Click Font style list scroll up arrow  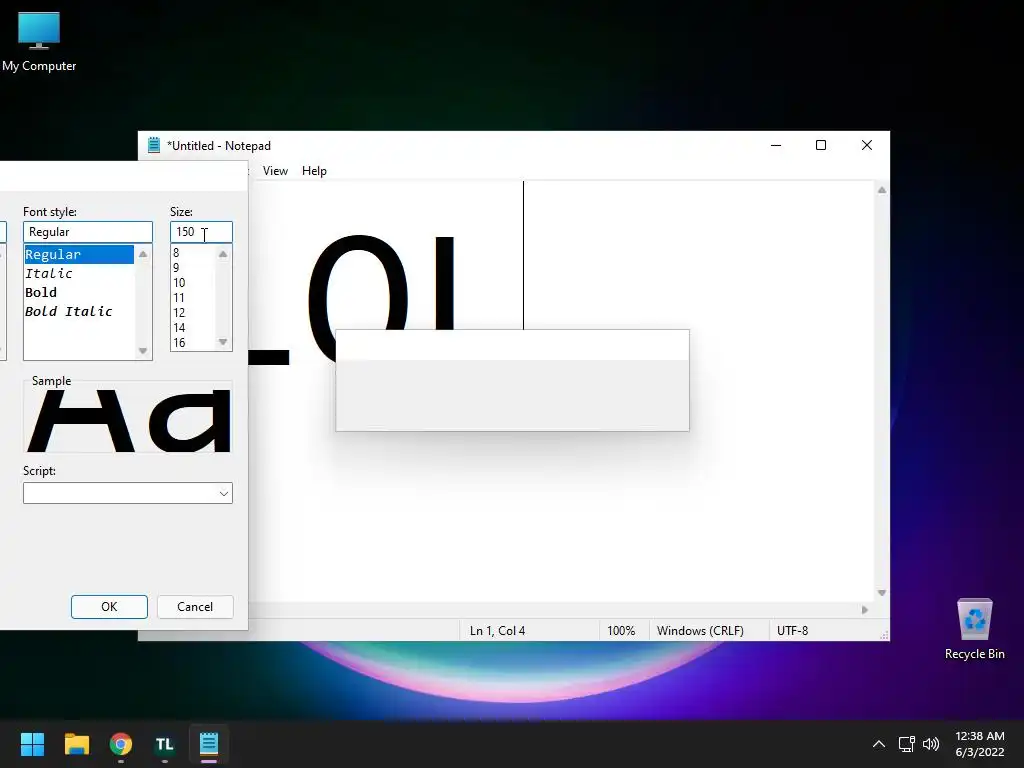point(143,254)
